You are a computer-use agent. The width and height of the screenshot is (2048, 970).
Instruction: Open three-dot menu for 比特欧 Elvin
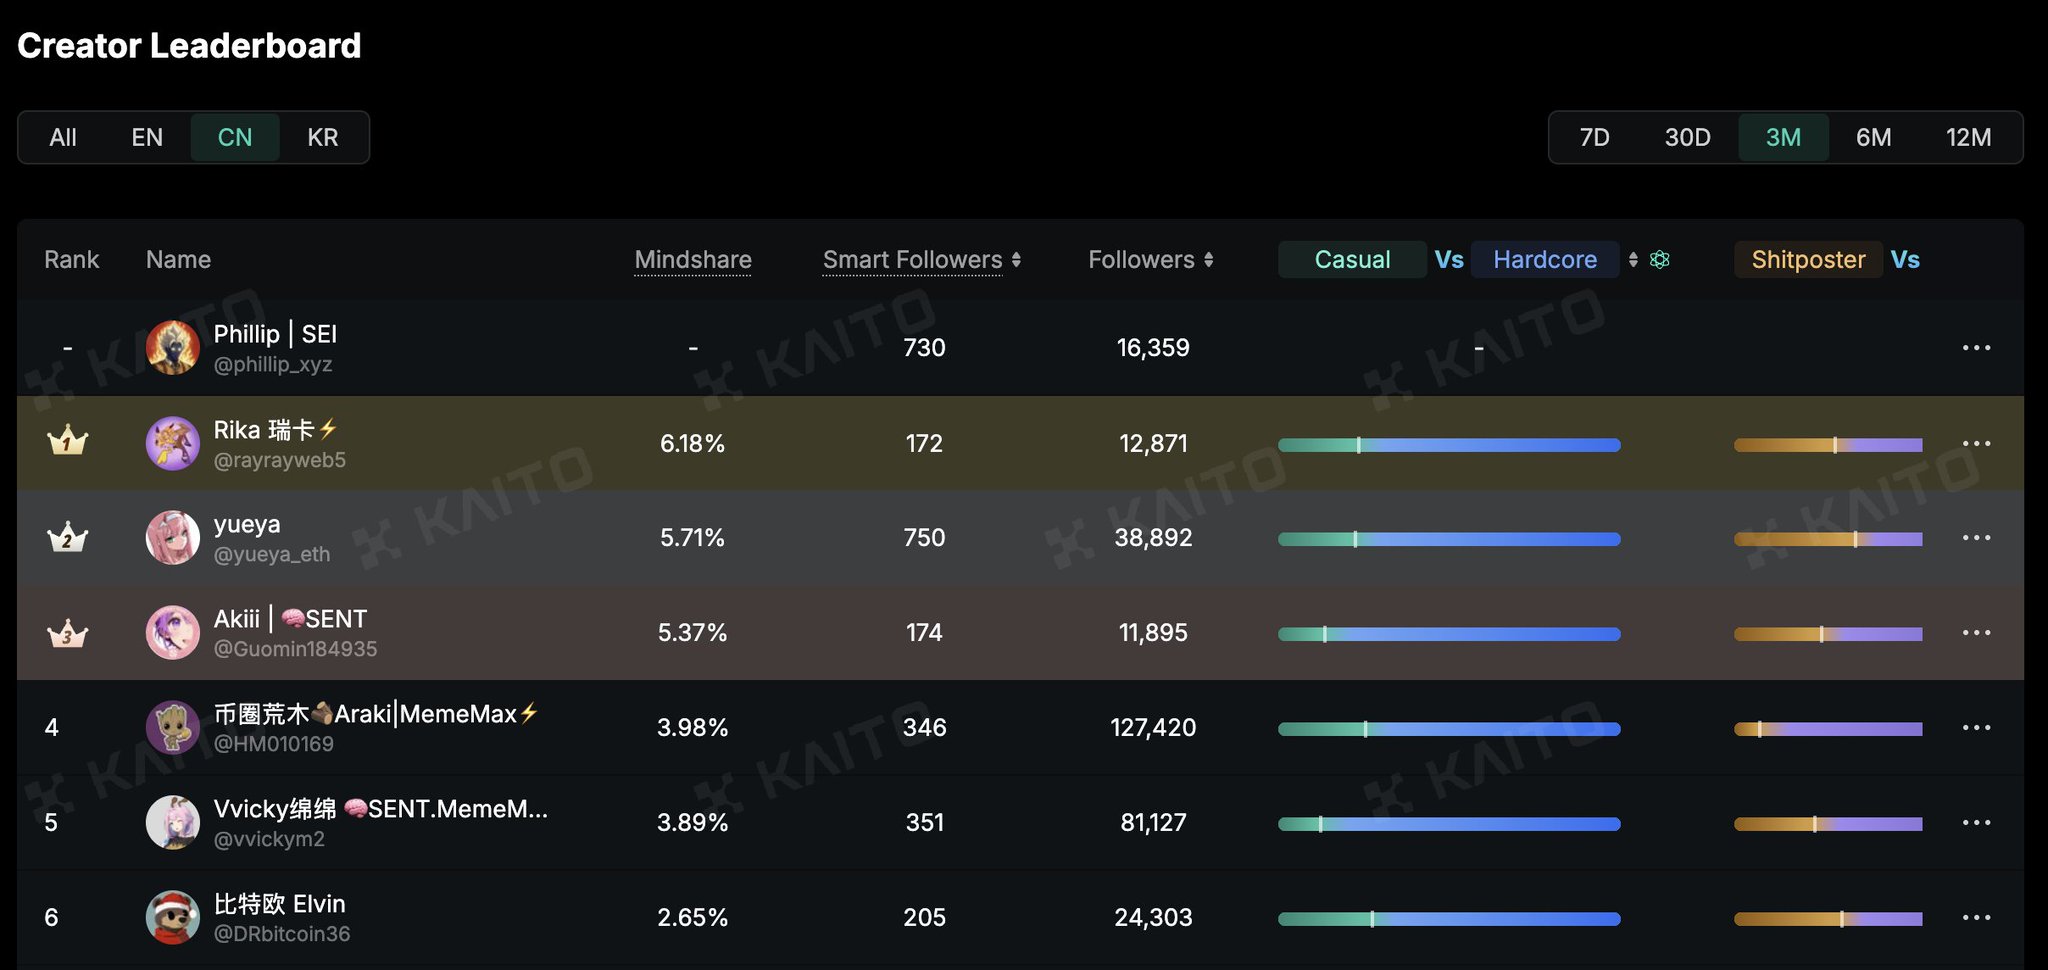(1976, 918)
